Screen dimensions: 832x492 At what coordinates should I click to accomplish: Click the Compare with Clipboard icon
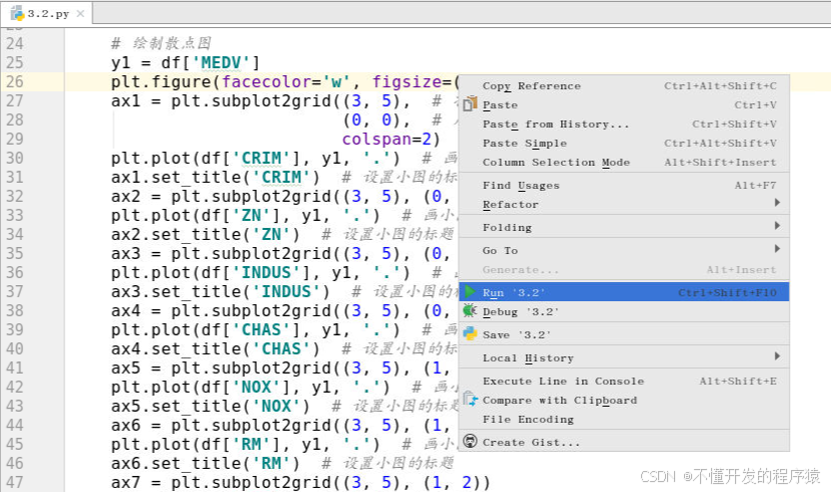[x=470, y=399]
